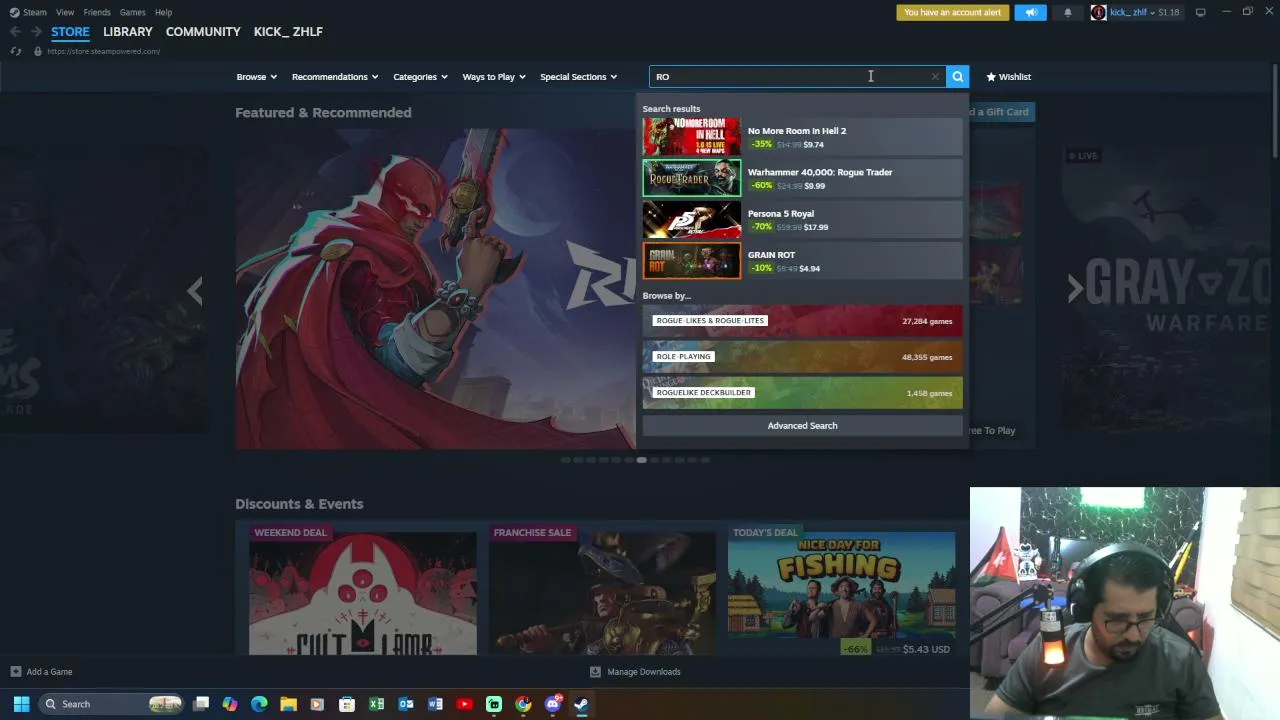The image size is (1280, 720).
Task: Open YouTube from the taskbar
Action: pyautogui.click(x=464, y=704)
